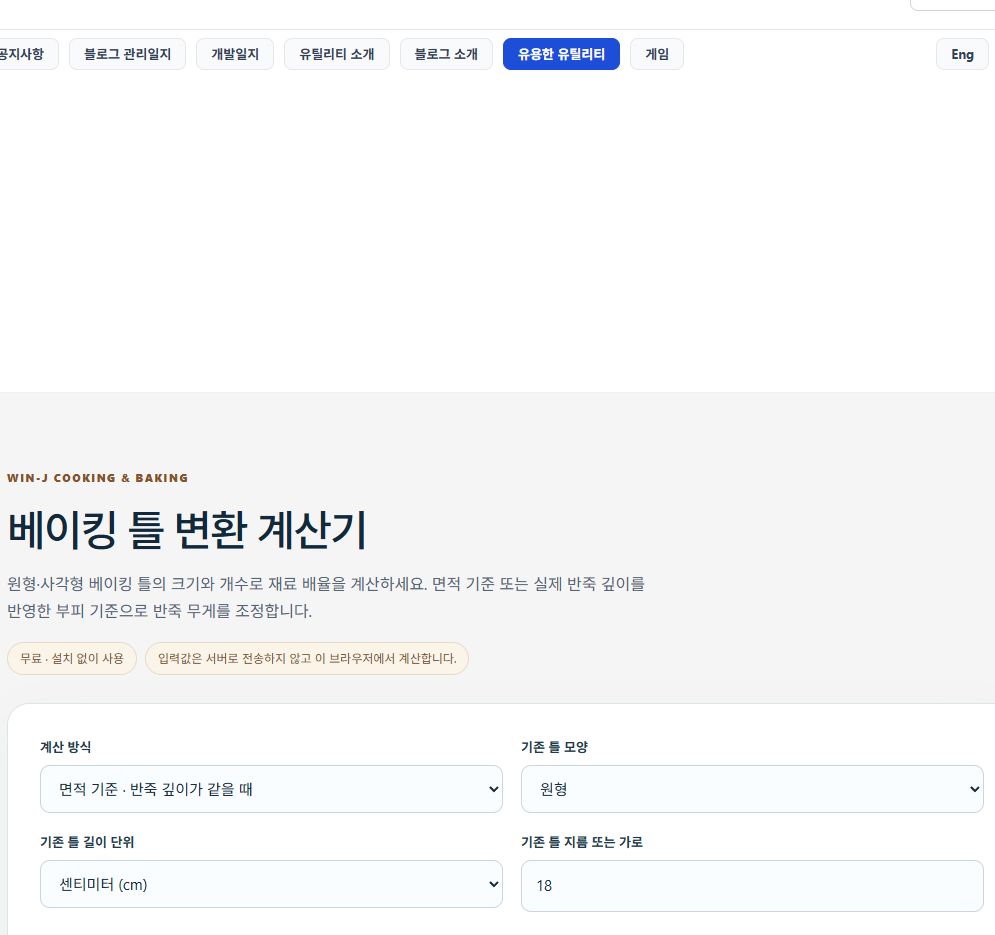The height and width of the screenshot is (935, 995).
Task: Expand the 계산 방식 dropdown
Action: (x=271, y=789)
